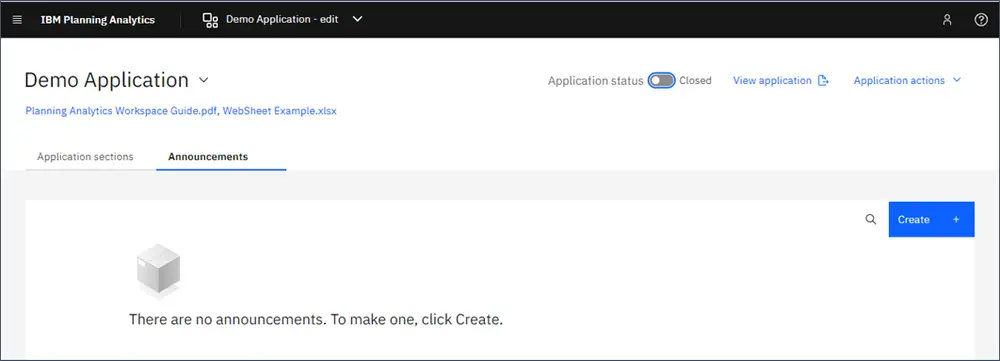
Task: Click the empty state box illustration
Action: pyautogui.click(x=159, y=270)
